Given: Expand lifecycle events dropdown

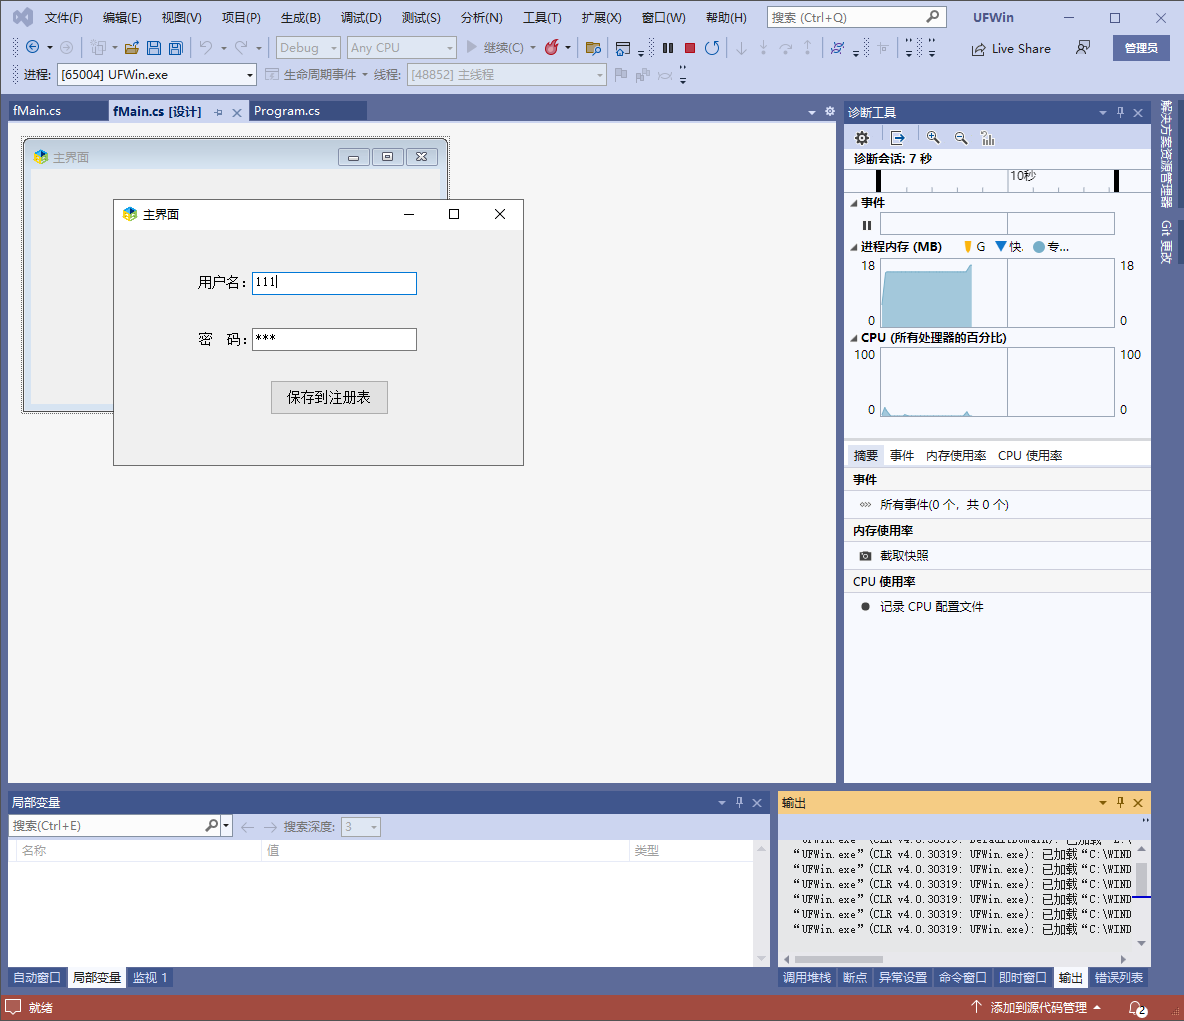Looking at the screenshot, I should 365,75.
